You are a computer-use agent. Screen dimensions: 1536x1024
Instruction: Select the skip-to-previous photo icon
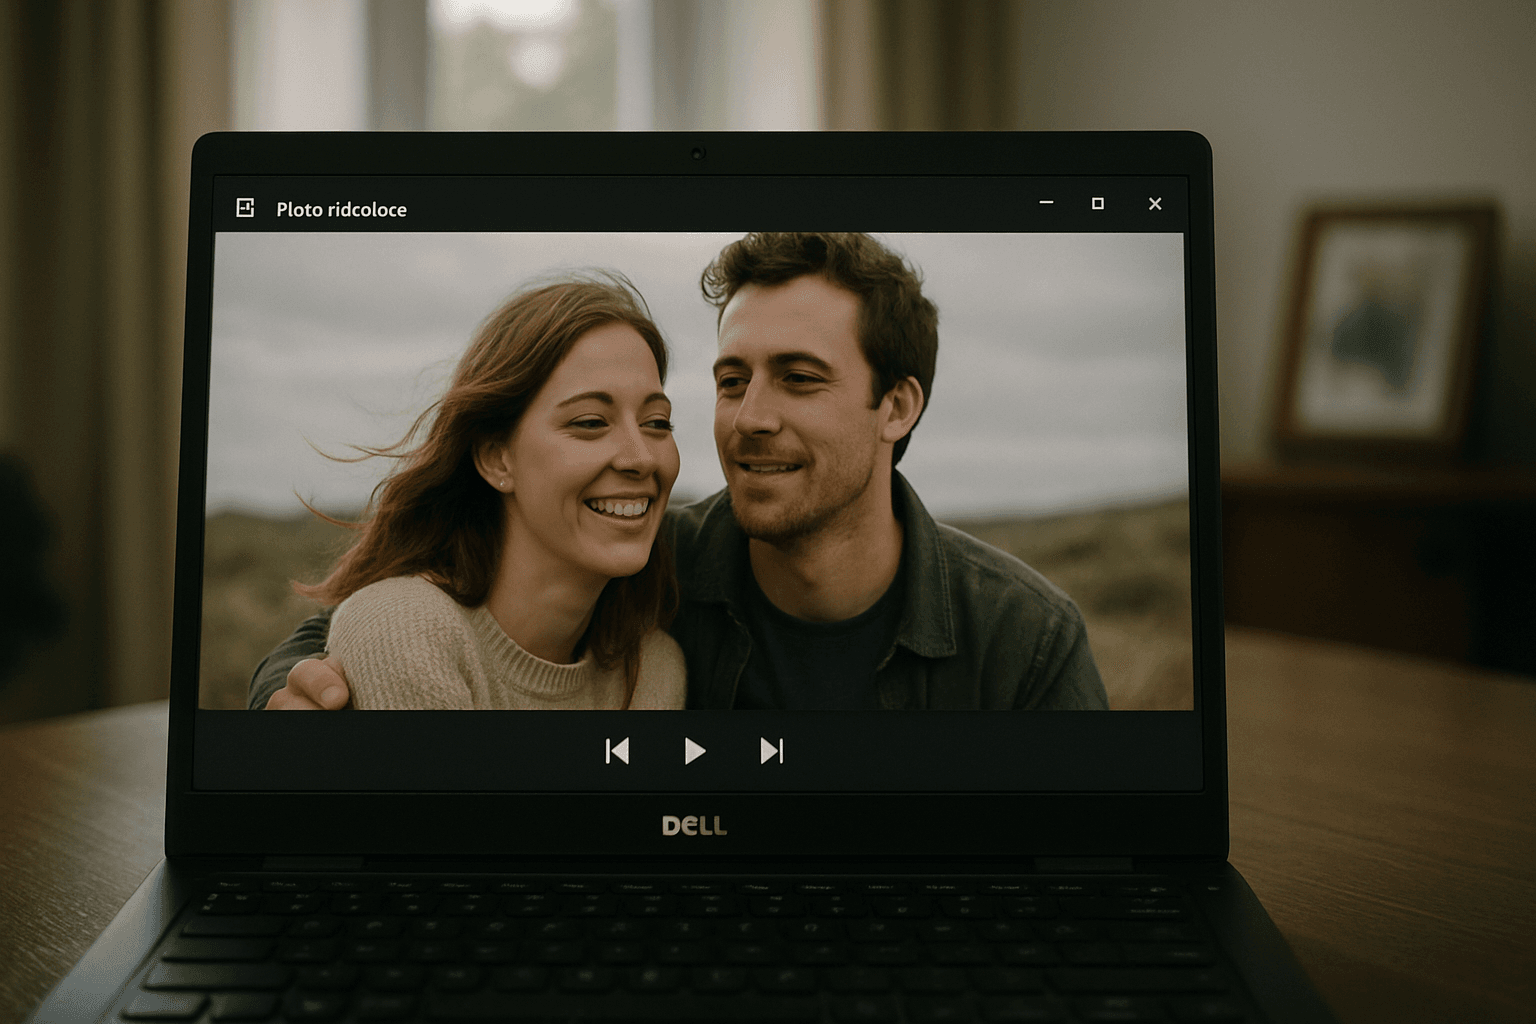[616, 752]
